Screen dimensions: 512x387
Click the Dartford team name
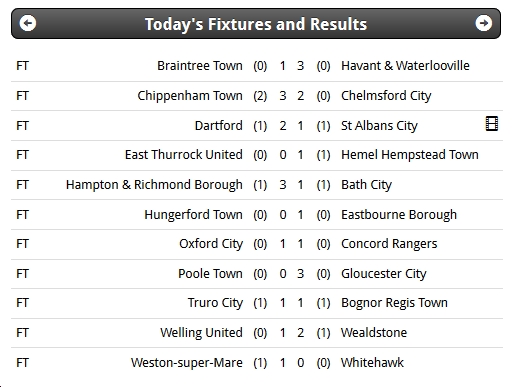click(219, 126)
